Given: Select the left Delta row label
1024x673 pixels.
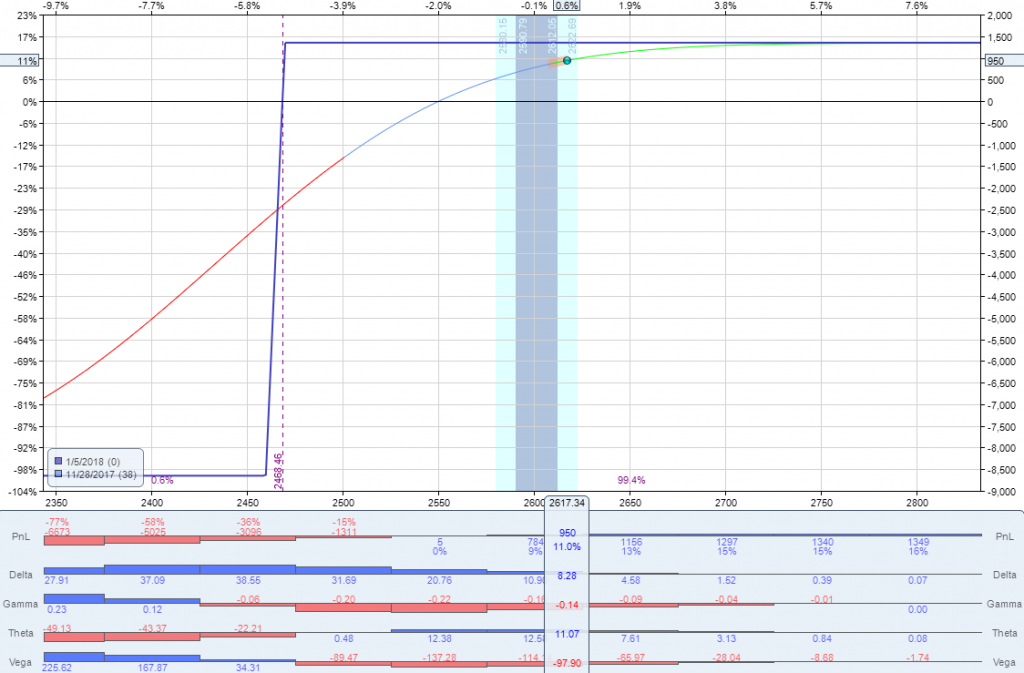Looking at the screenshot, I should (20, 574).
